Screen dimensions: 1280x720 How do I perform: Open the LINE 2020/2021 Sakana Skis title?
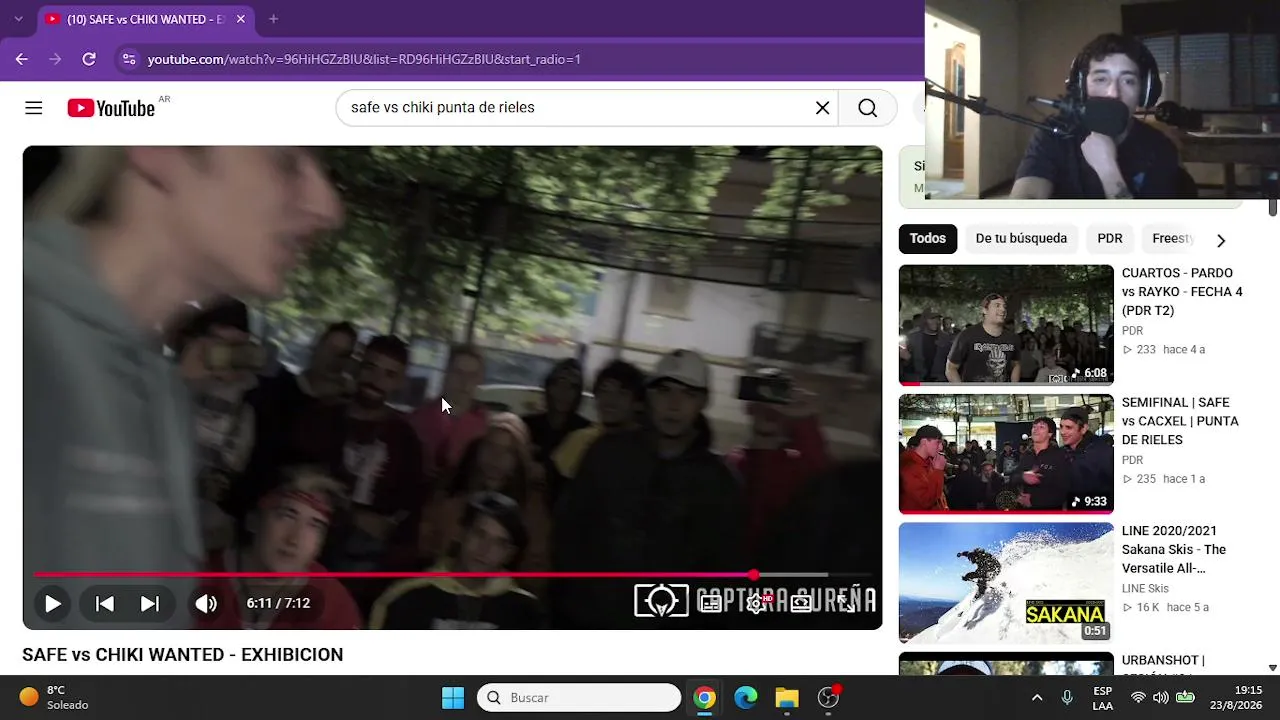point(1174,550)
